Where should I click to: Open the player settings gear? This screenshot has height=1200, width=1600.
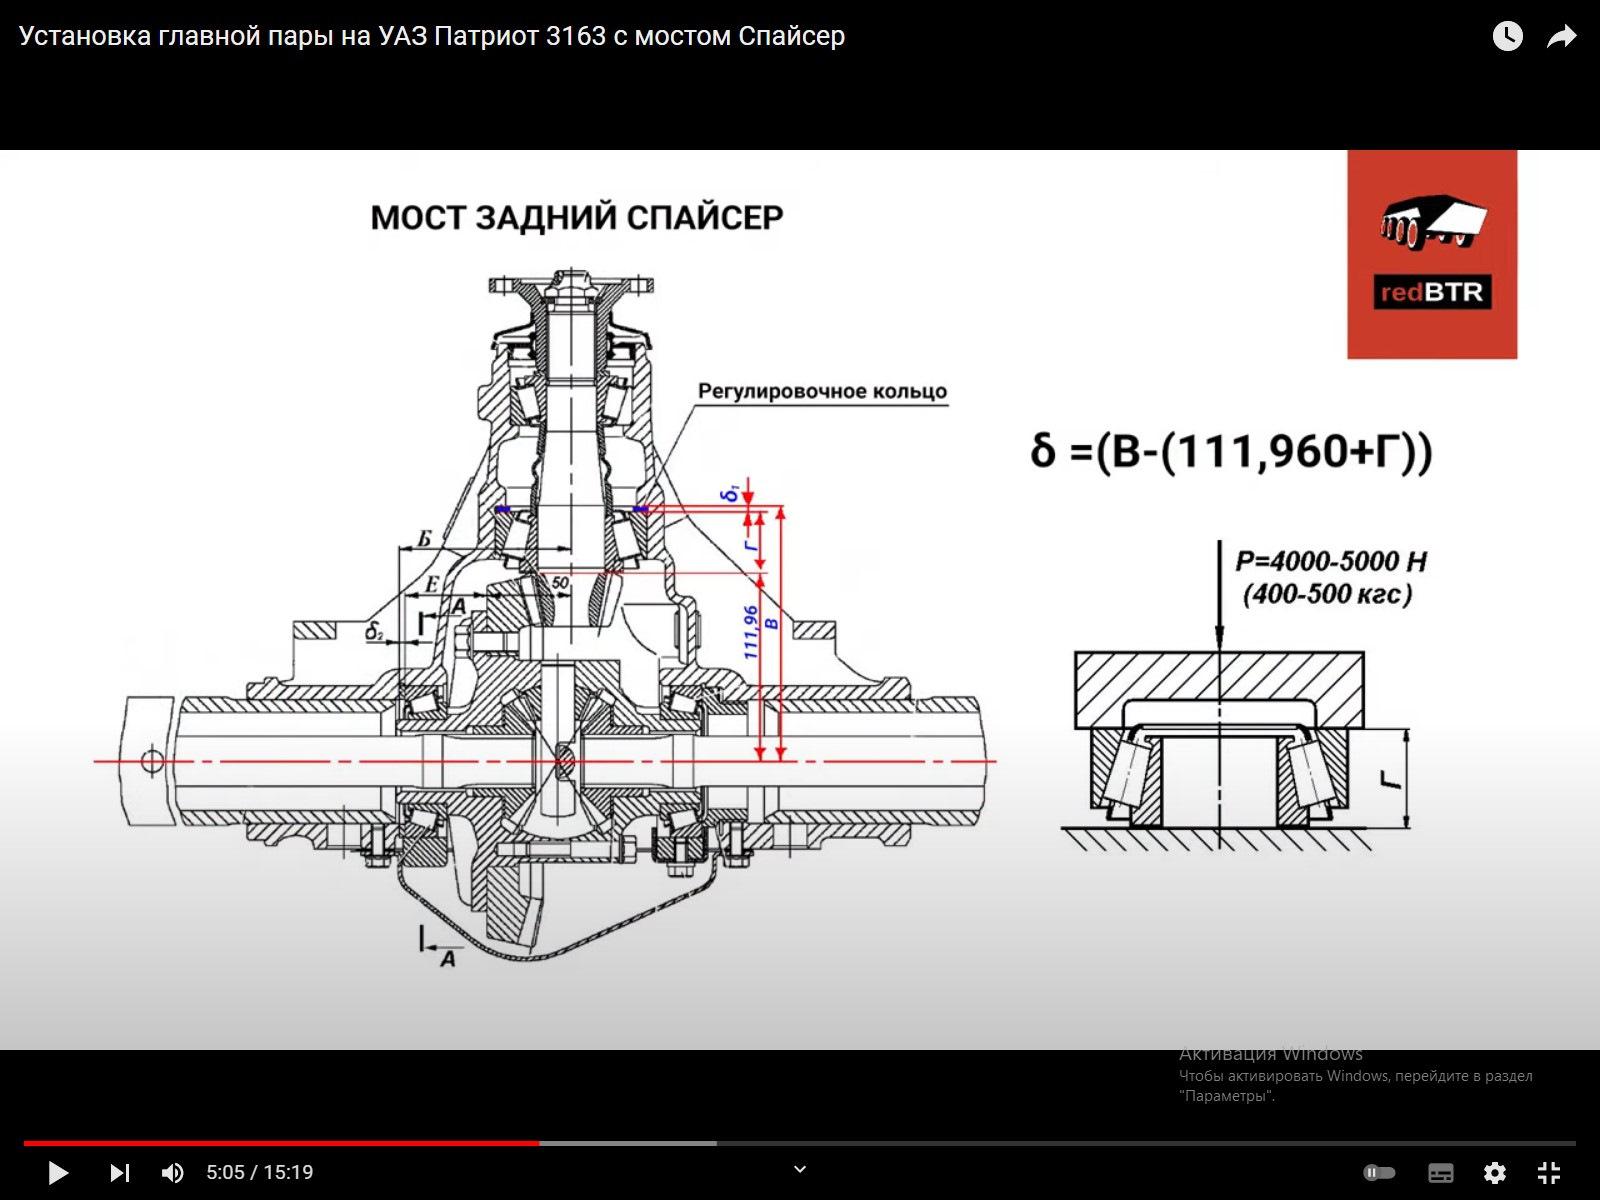click(1495, 1172)
